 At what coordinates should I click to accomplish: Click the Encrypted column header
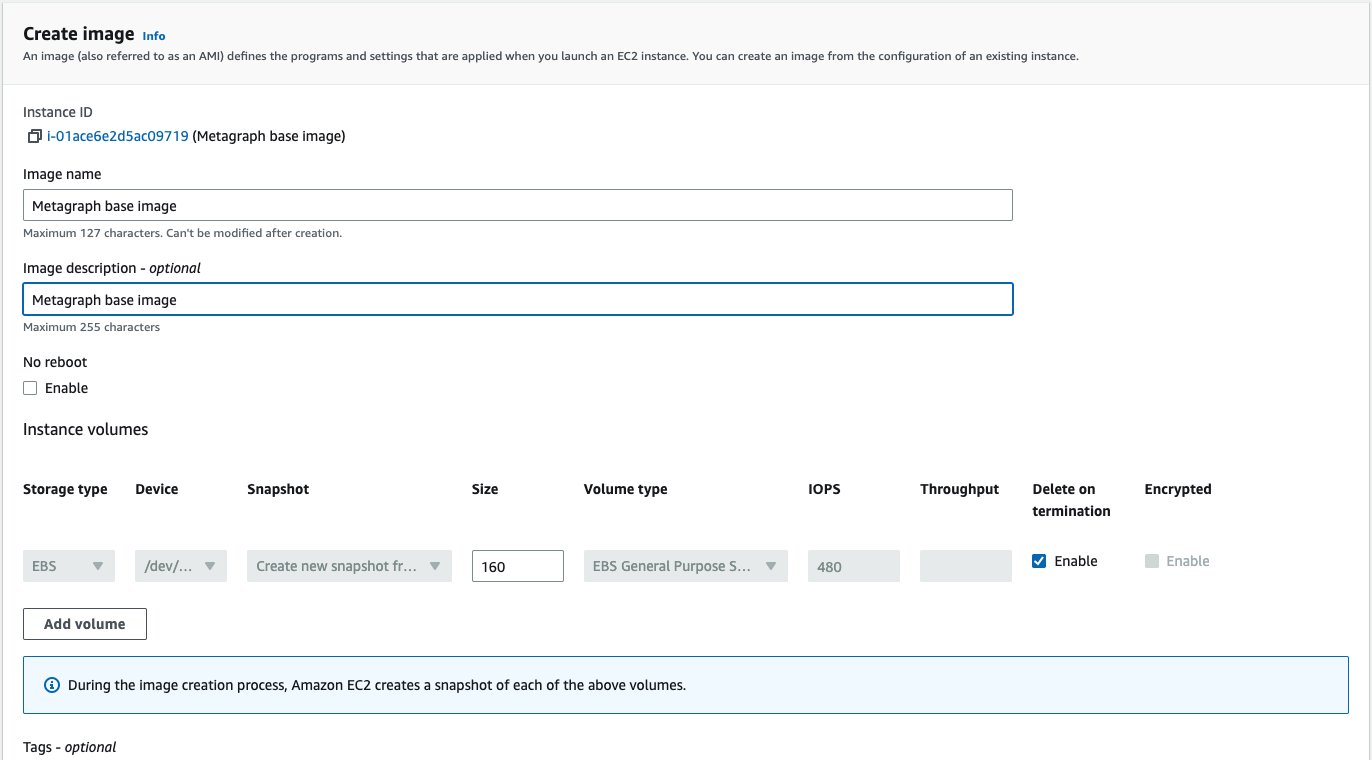[x=1178, y=489]
